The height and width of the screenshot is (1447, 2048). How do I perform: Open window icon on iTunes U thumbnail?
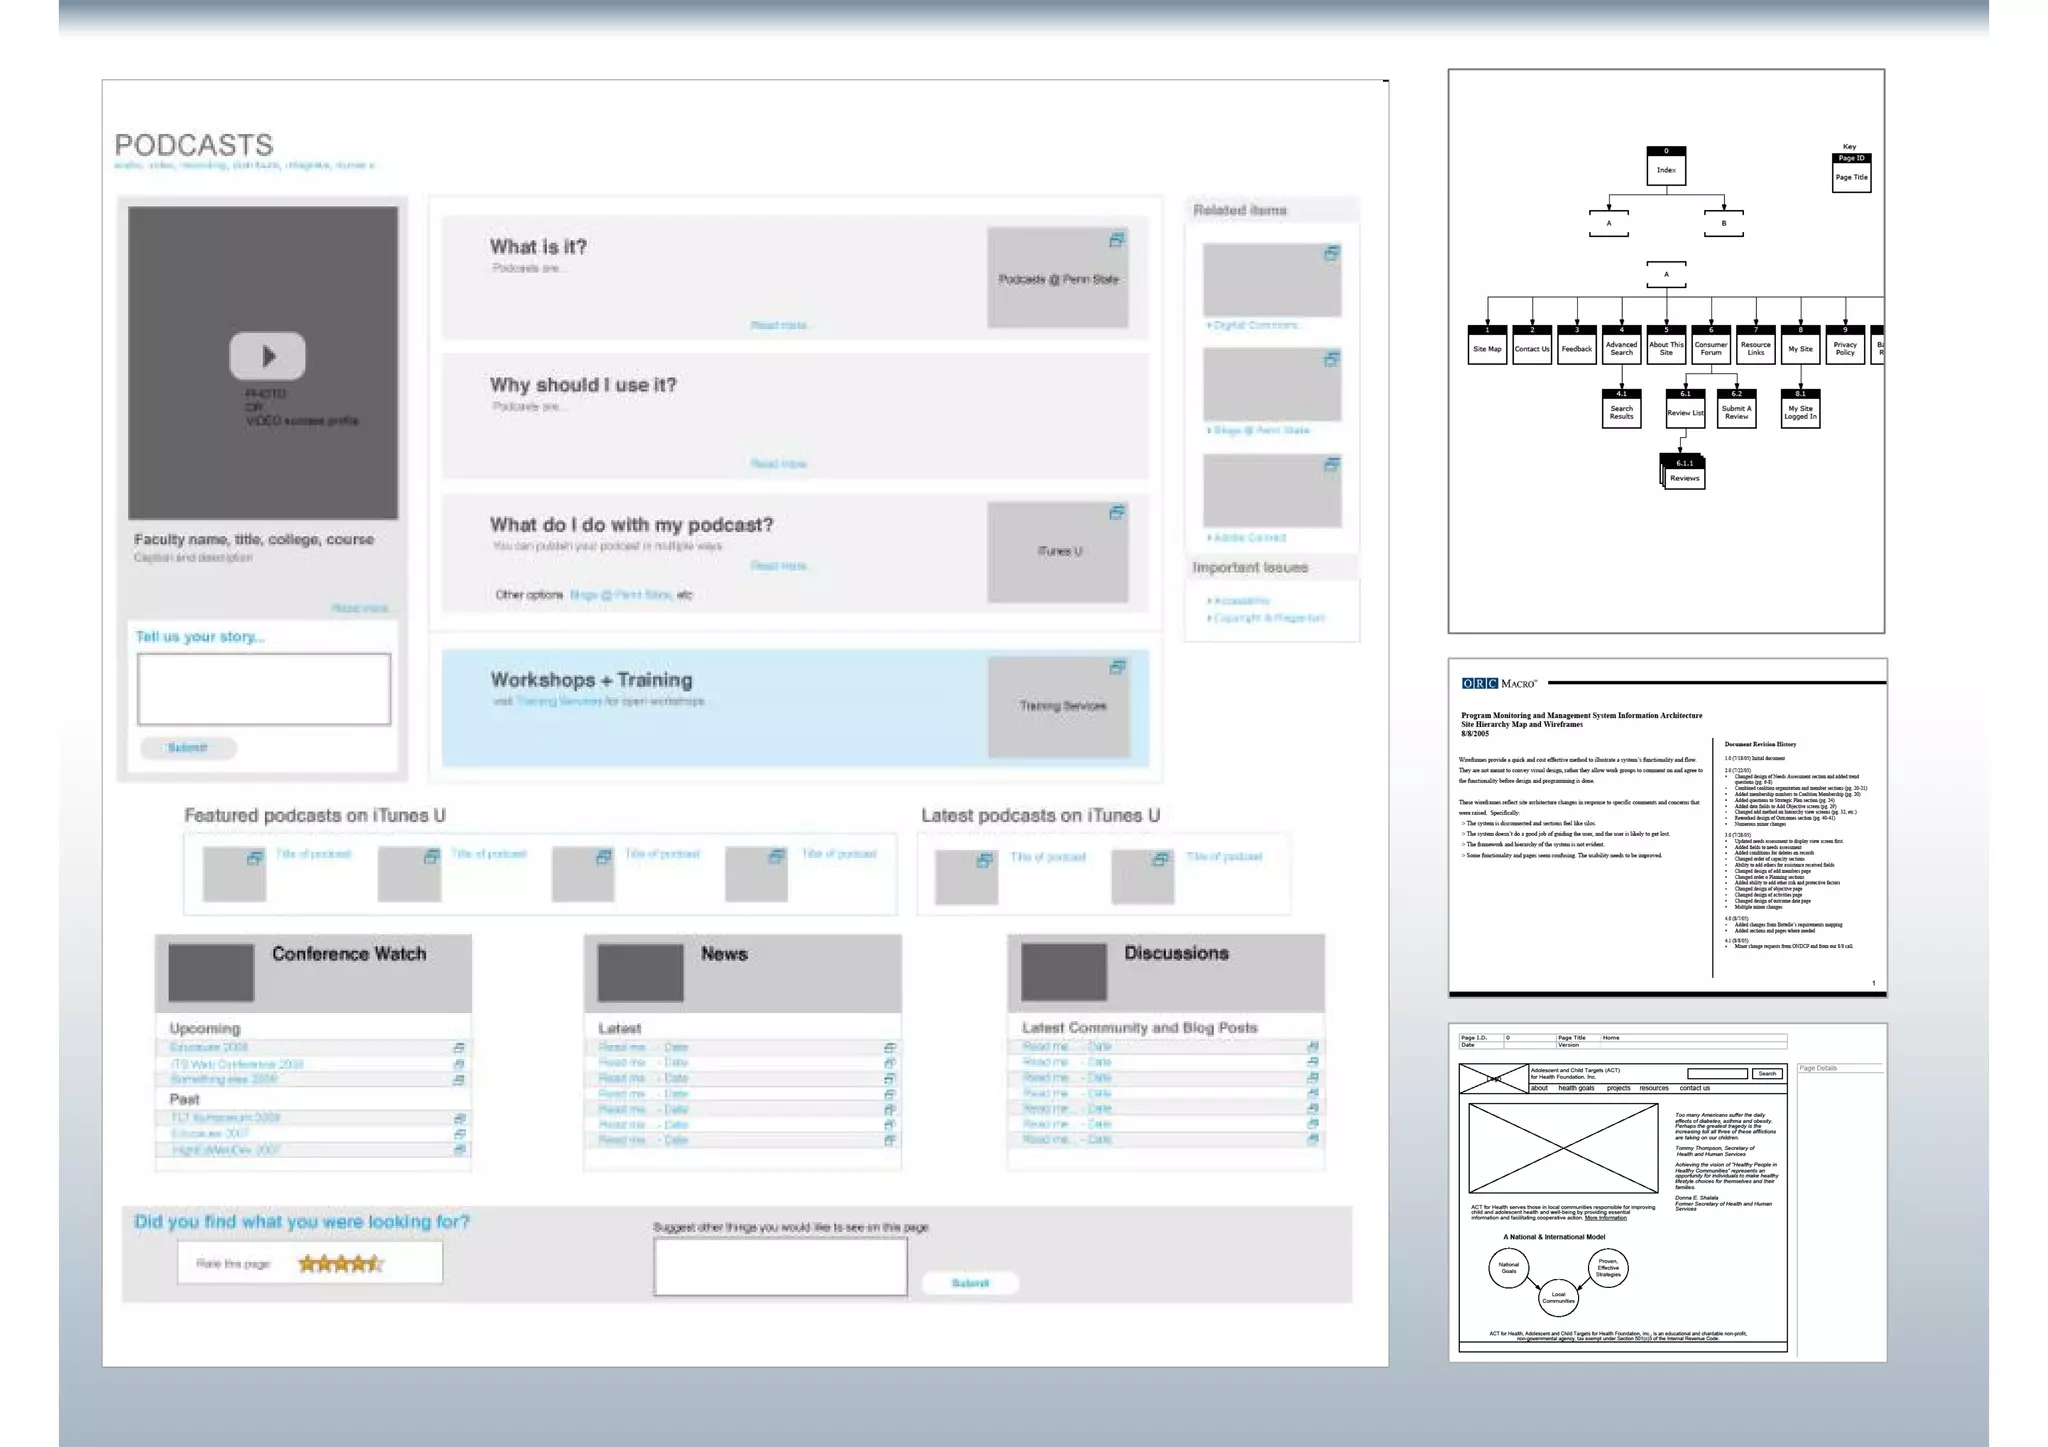point(1117,513)
